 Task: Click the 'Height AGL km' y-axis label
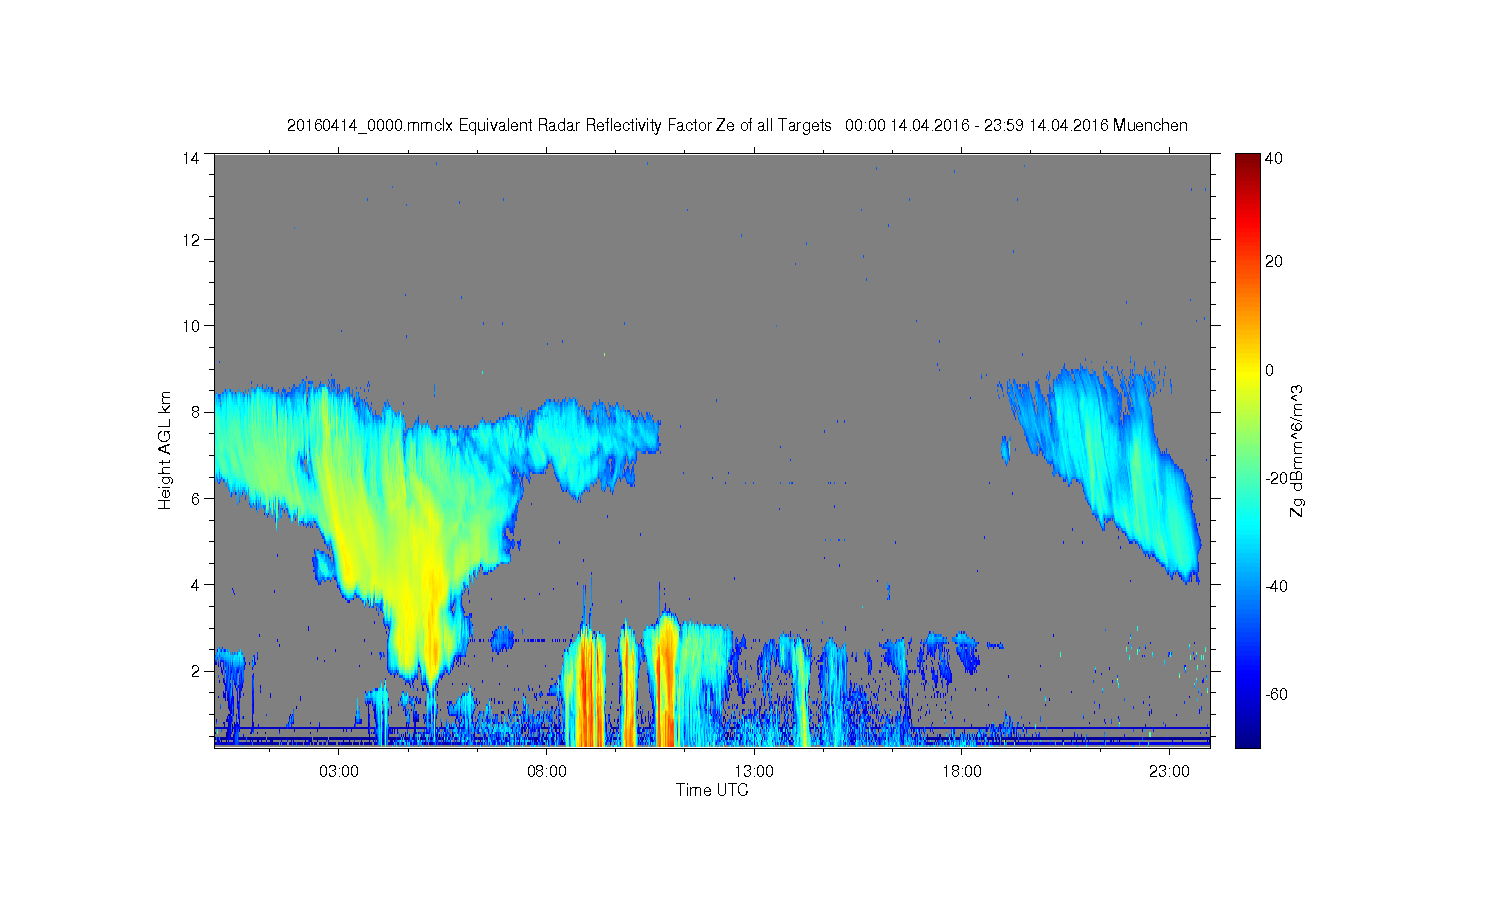(x=165, y=450)
